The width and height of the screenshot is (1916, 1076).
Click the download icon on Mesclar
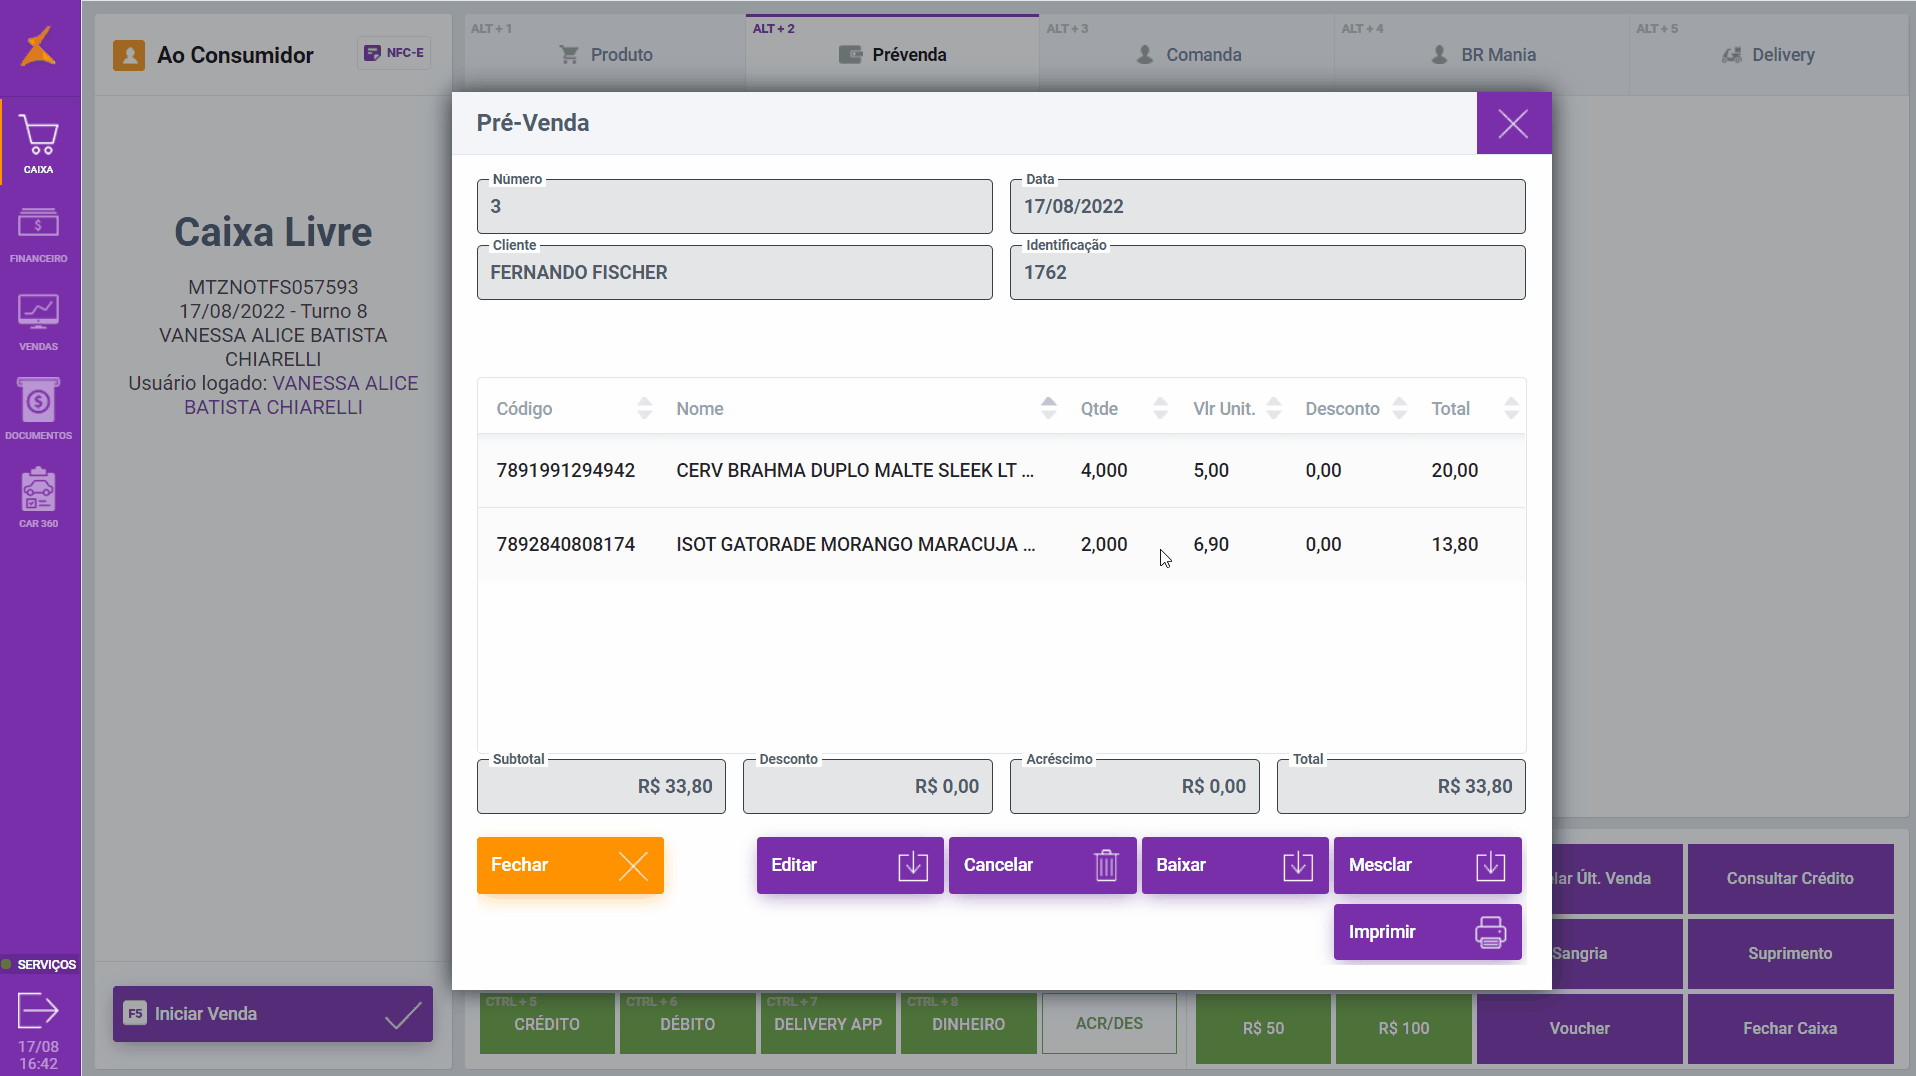[1490, 866]
